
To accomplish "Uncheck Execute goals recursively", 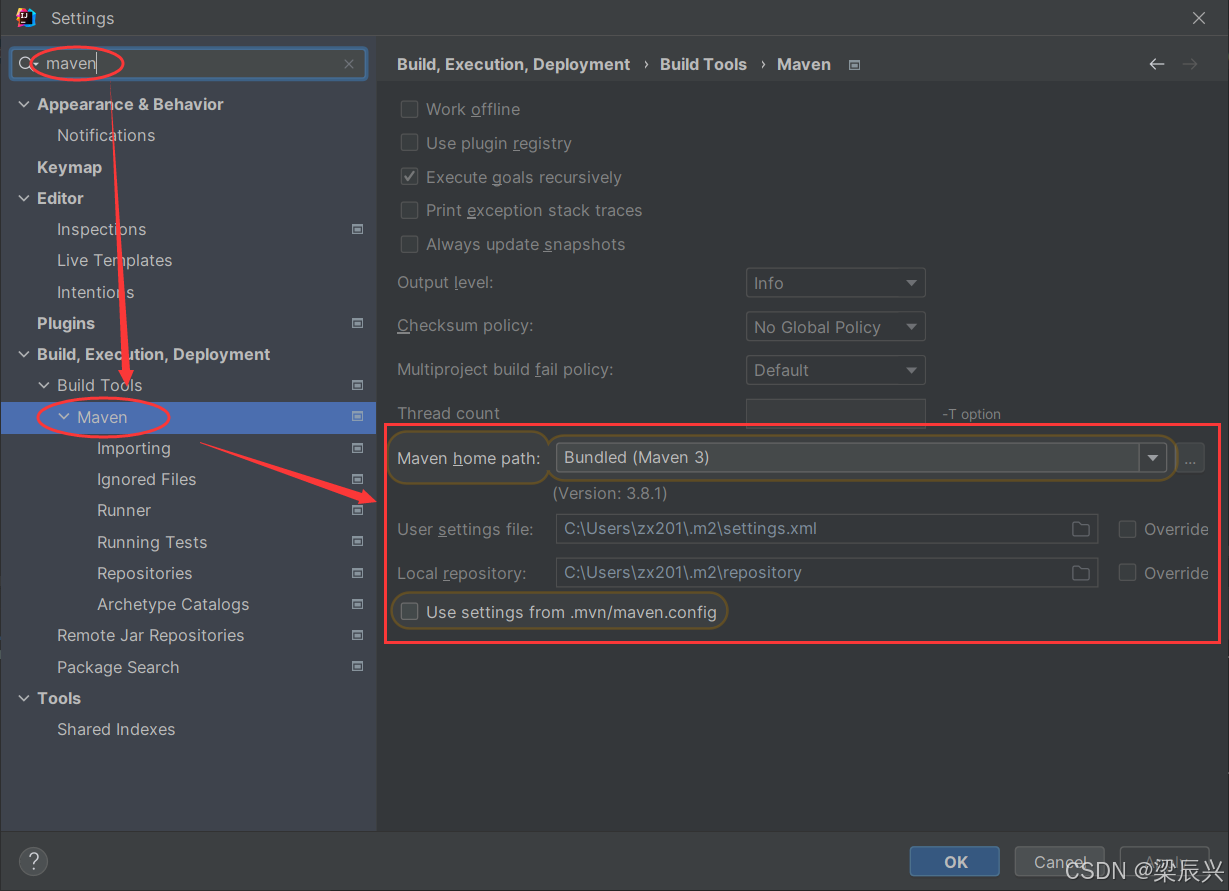I will [409, 177].
